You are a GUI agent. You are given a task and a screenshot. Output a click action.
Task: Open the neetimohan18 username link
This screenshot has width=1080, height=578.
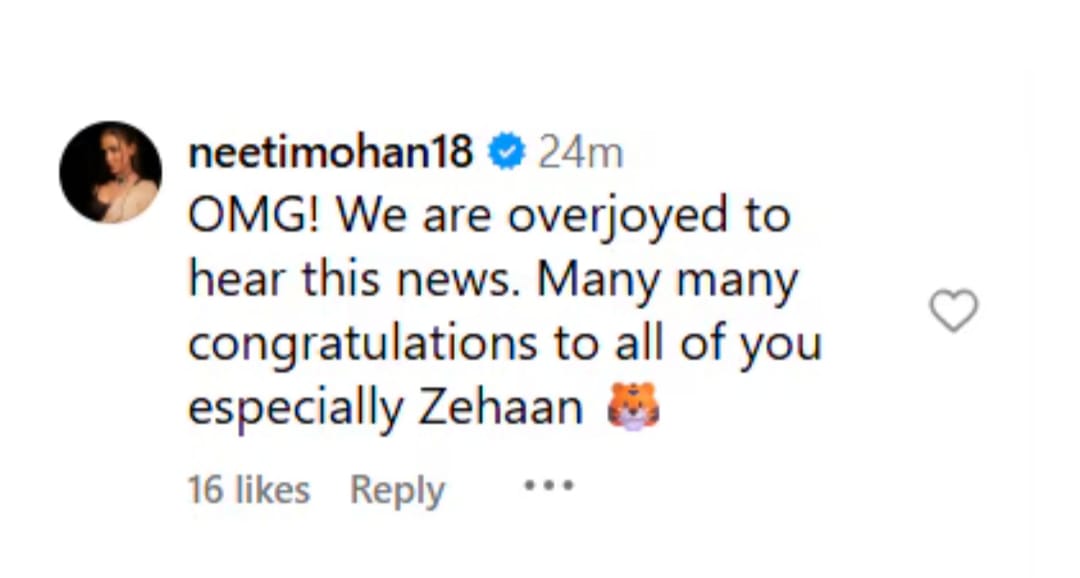click(330, 153)
